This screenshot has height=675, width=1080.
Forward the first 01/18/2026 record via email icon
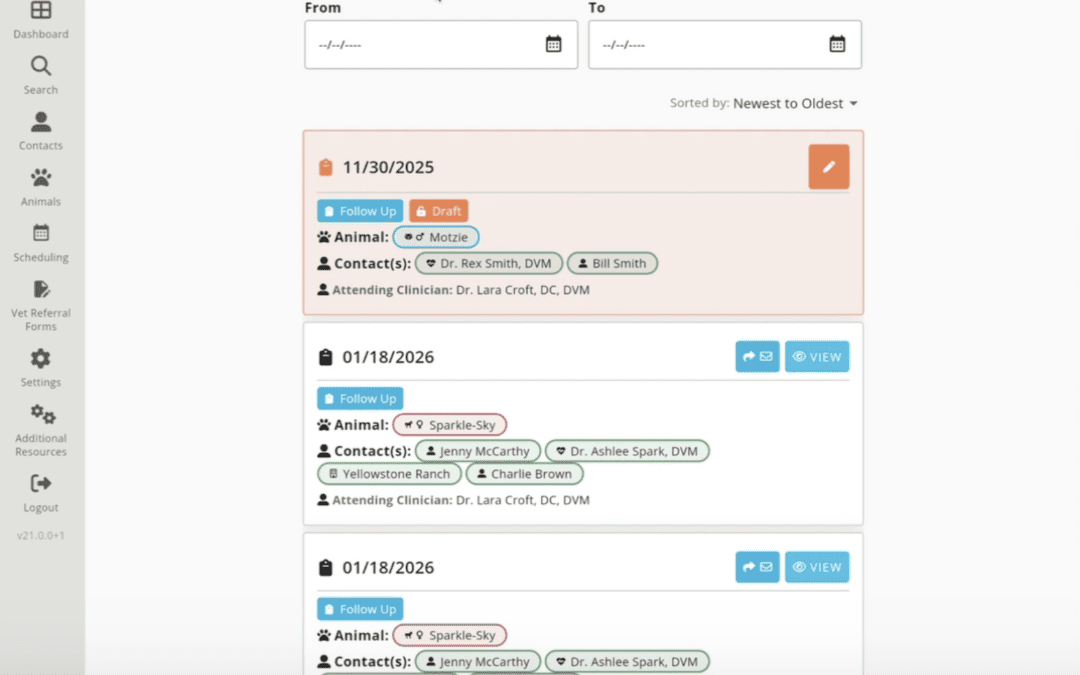point(757,356)
